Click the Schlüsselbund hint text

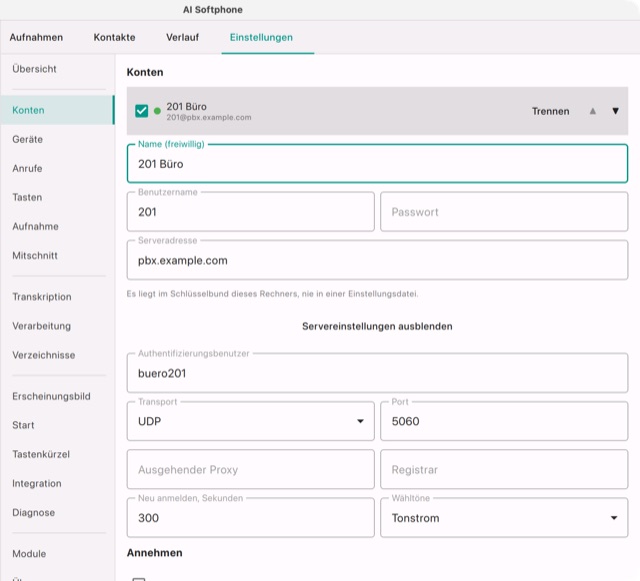pyautogui.click(x=272, y=294)
